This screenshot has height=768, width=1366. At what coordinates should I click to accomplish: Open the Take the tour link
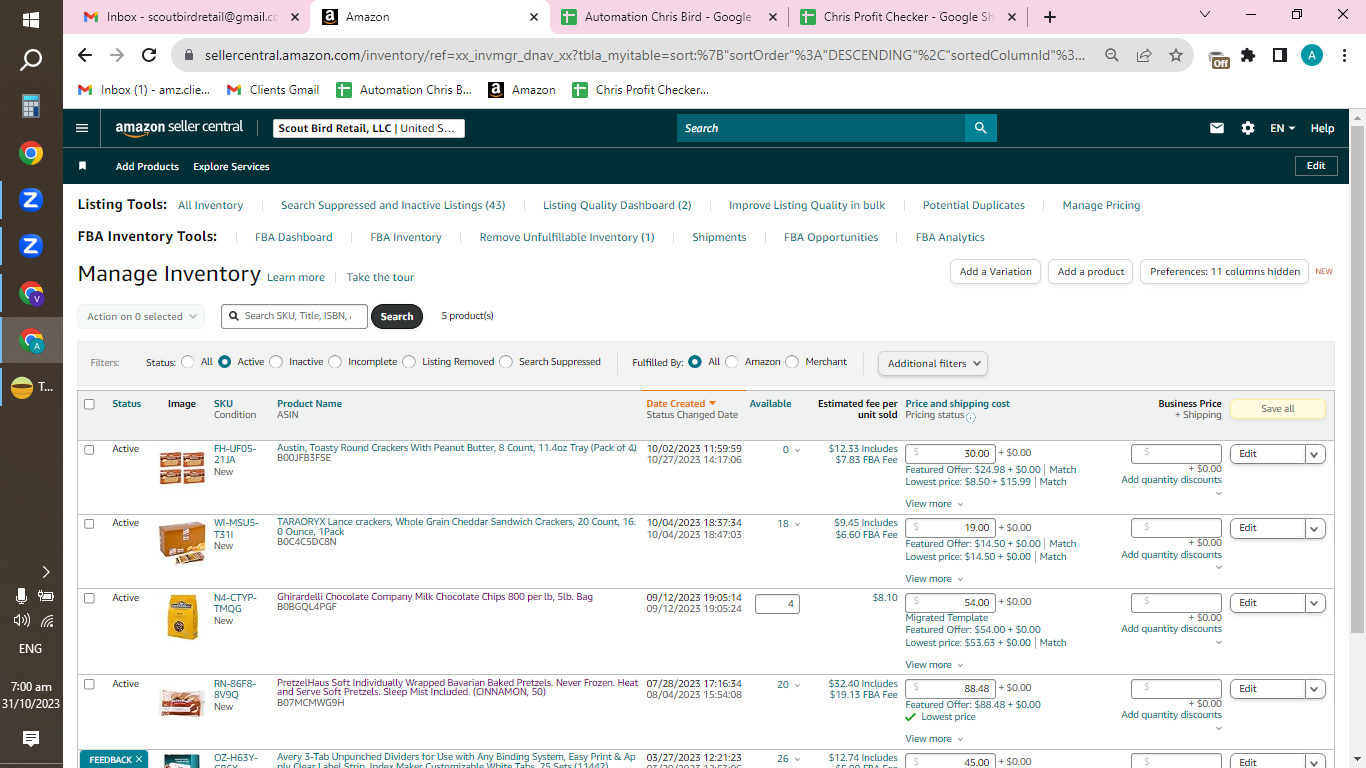pyautogui.click(x=380, y=277)
